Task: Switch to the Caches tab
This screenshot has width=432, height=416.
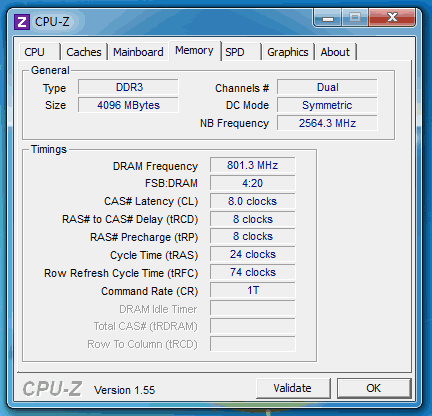Action: click(x=84, y=52)
